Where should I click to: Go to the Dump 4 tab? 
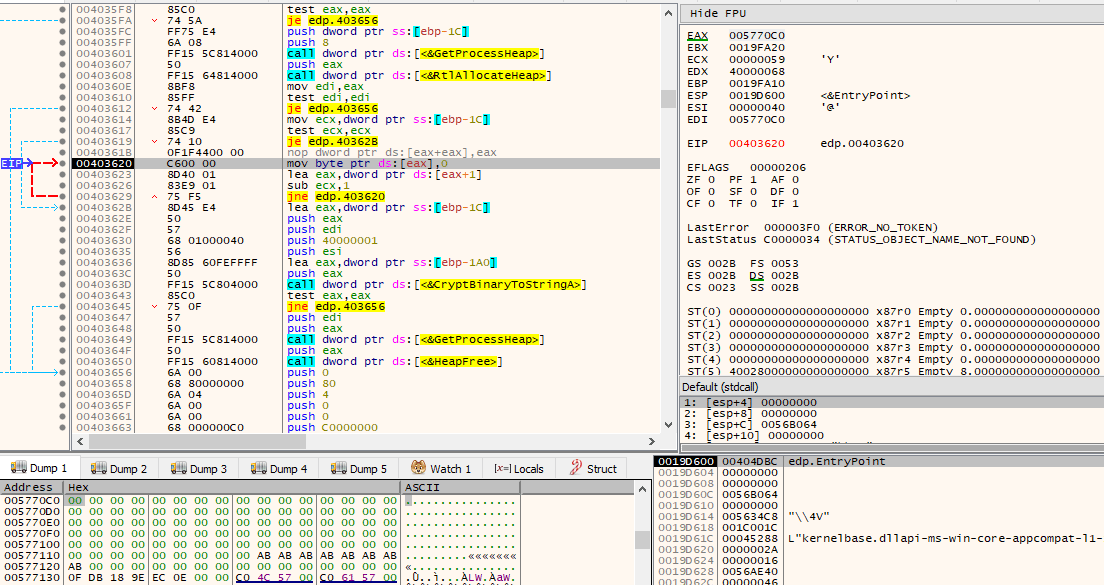(280, 468)
